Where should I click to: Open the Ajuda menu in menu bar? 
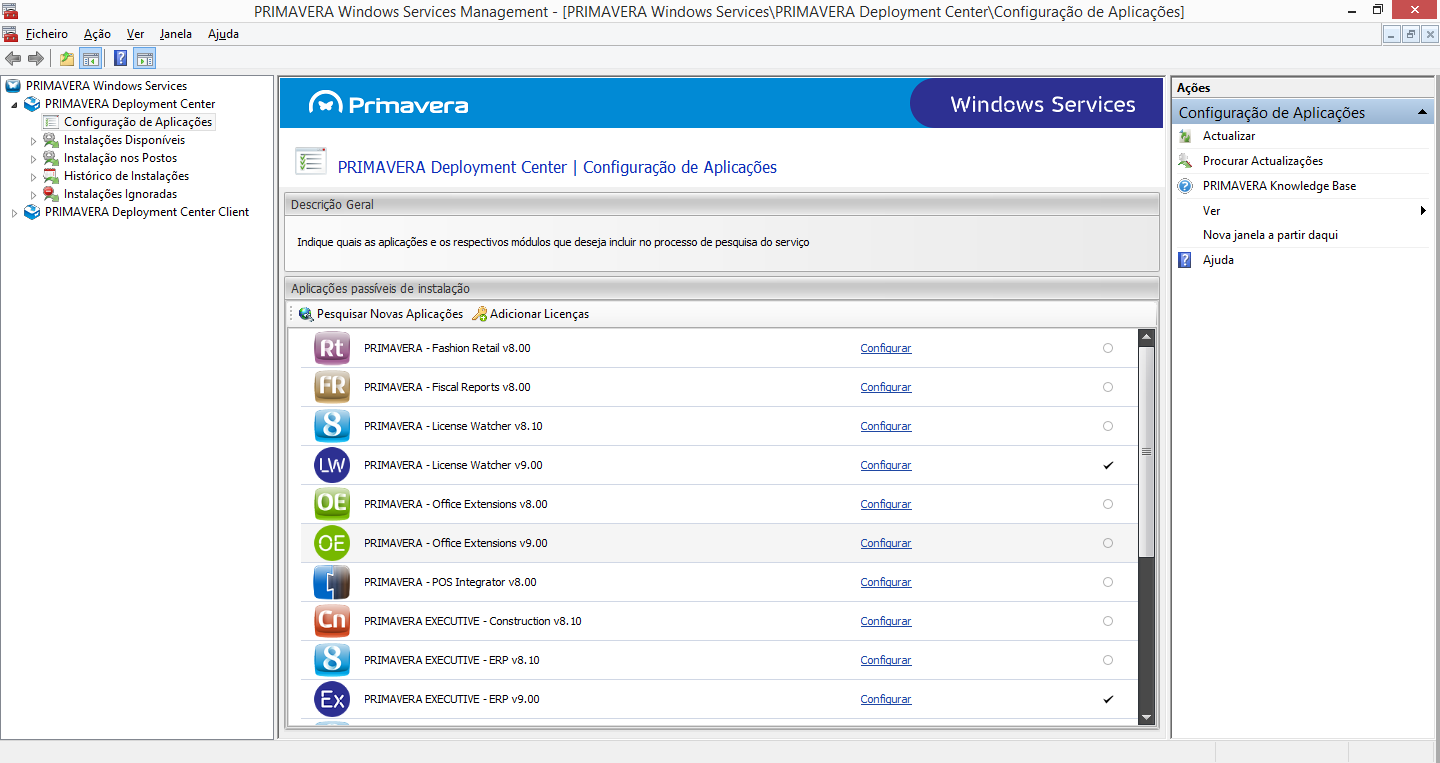pos(223,34)
